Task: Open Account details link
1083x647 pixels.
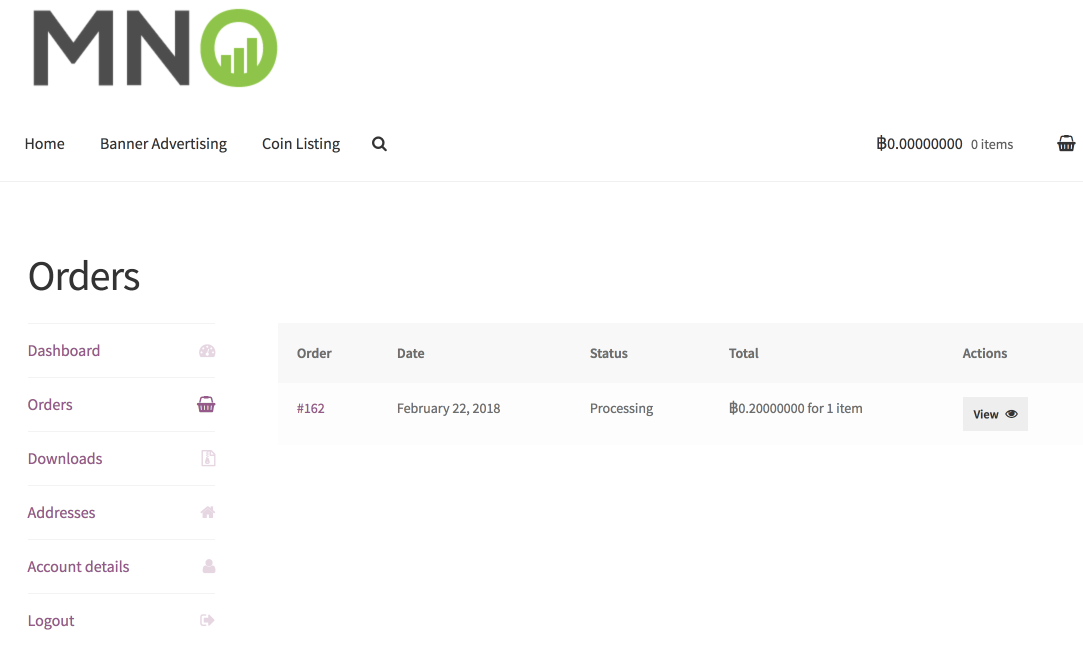Action: (78, 566)
